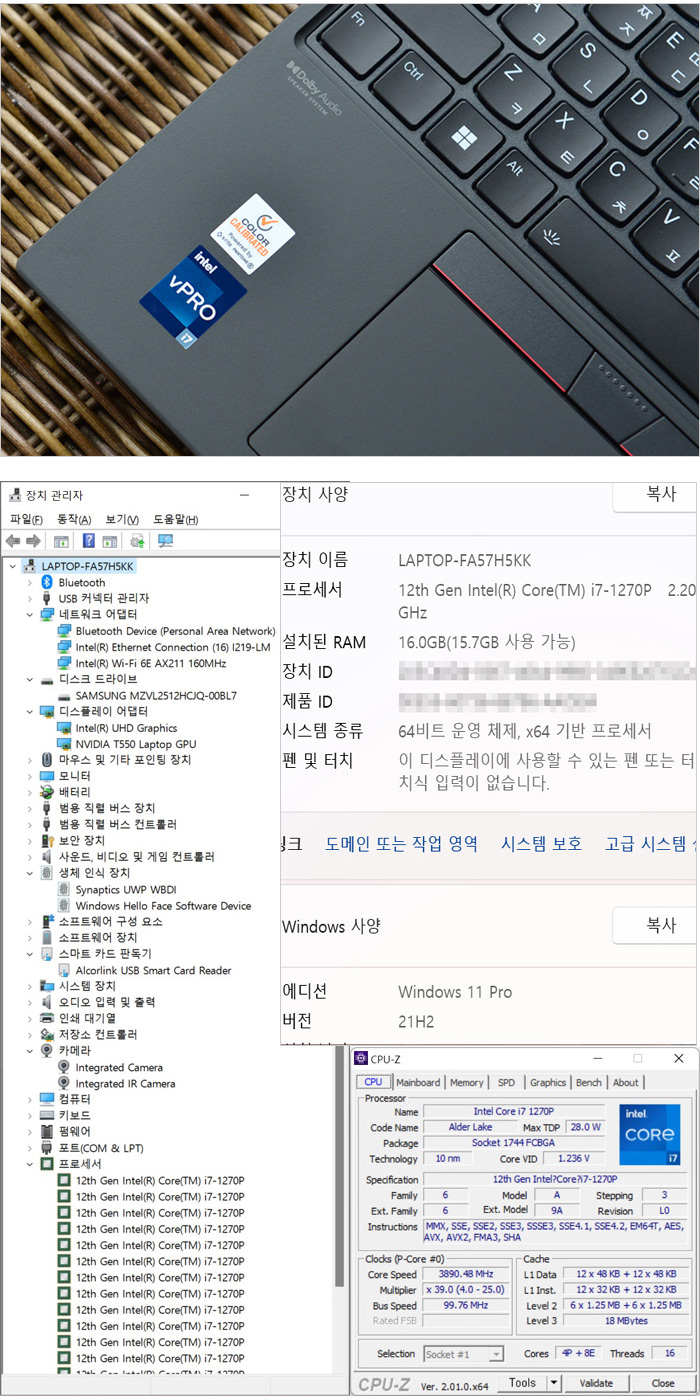
Task: Open the About tab in CPU-Z
Action: tap(626, 1082)
